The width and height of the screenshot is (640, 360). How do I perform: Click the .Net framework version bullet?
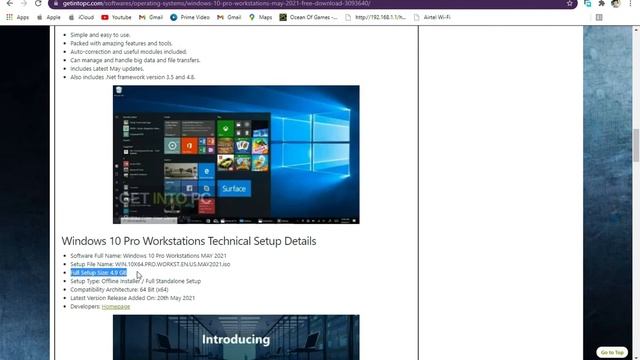click(133, 77)
